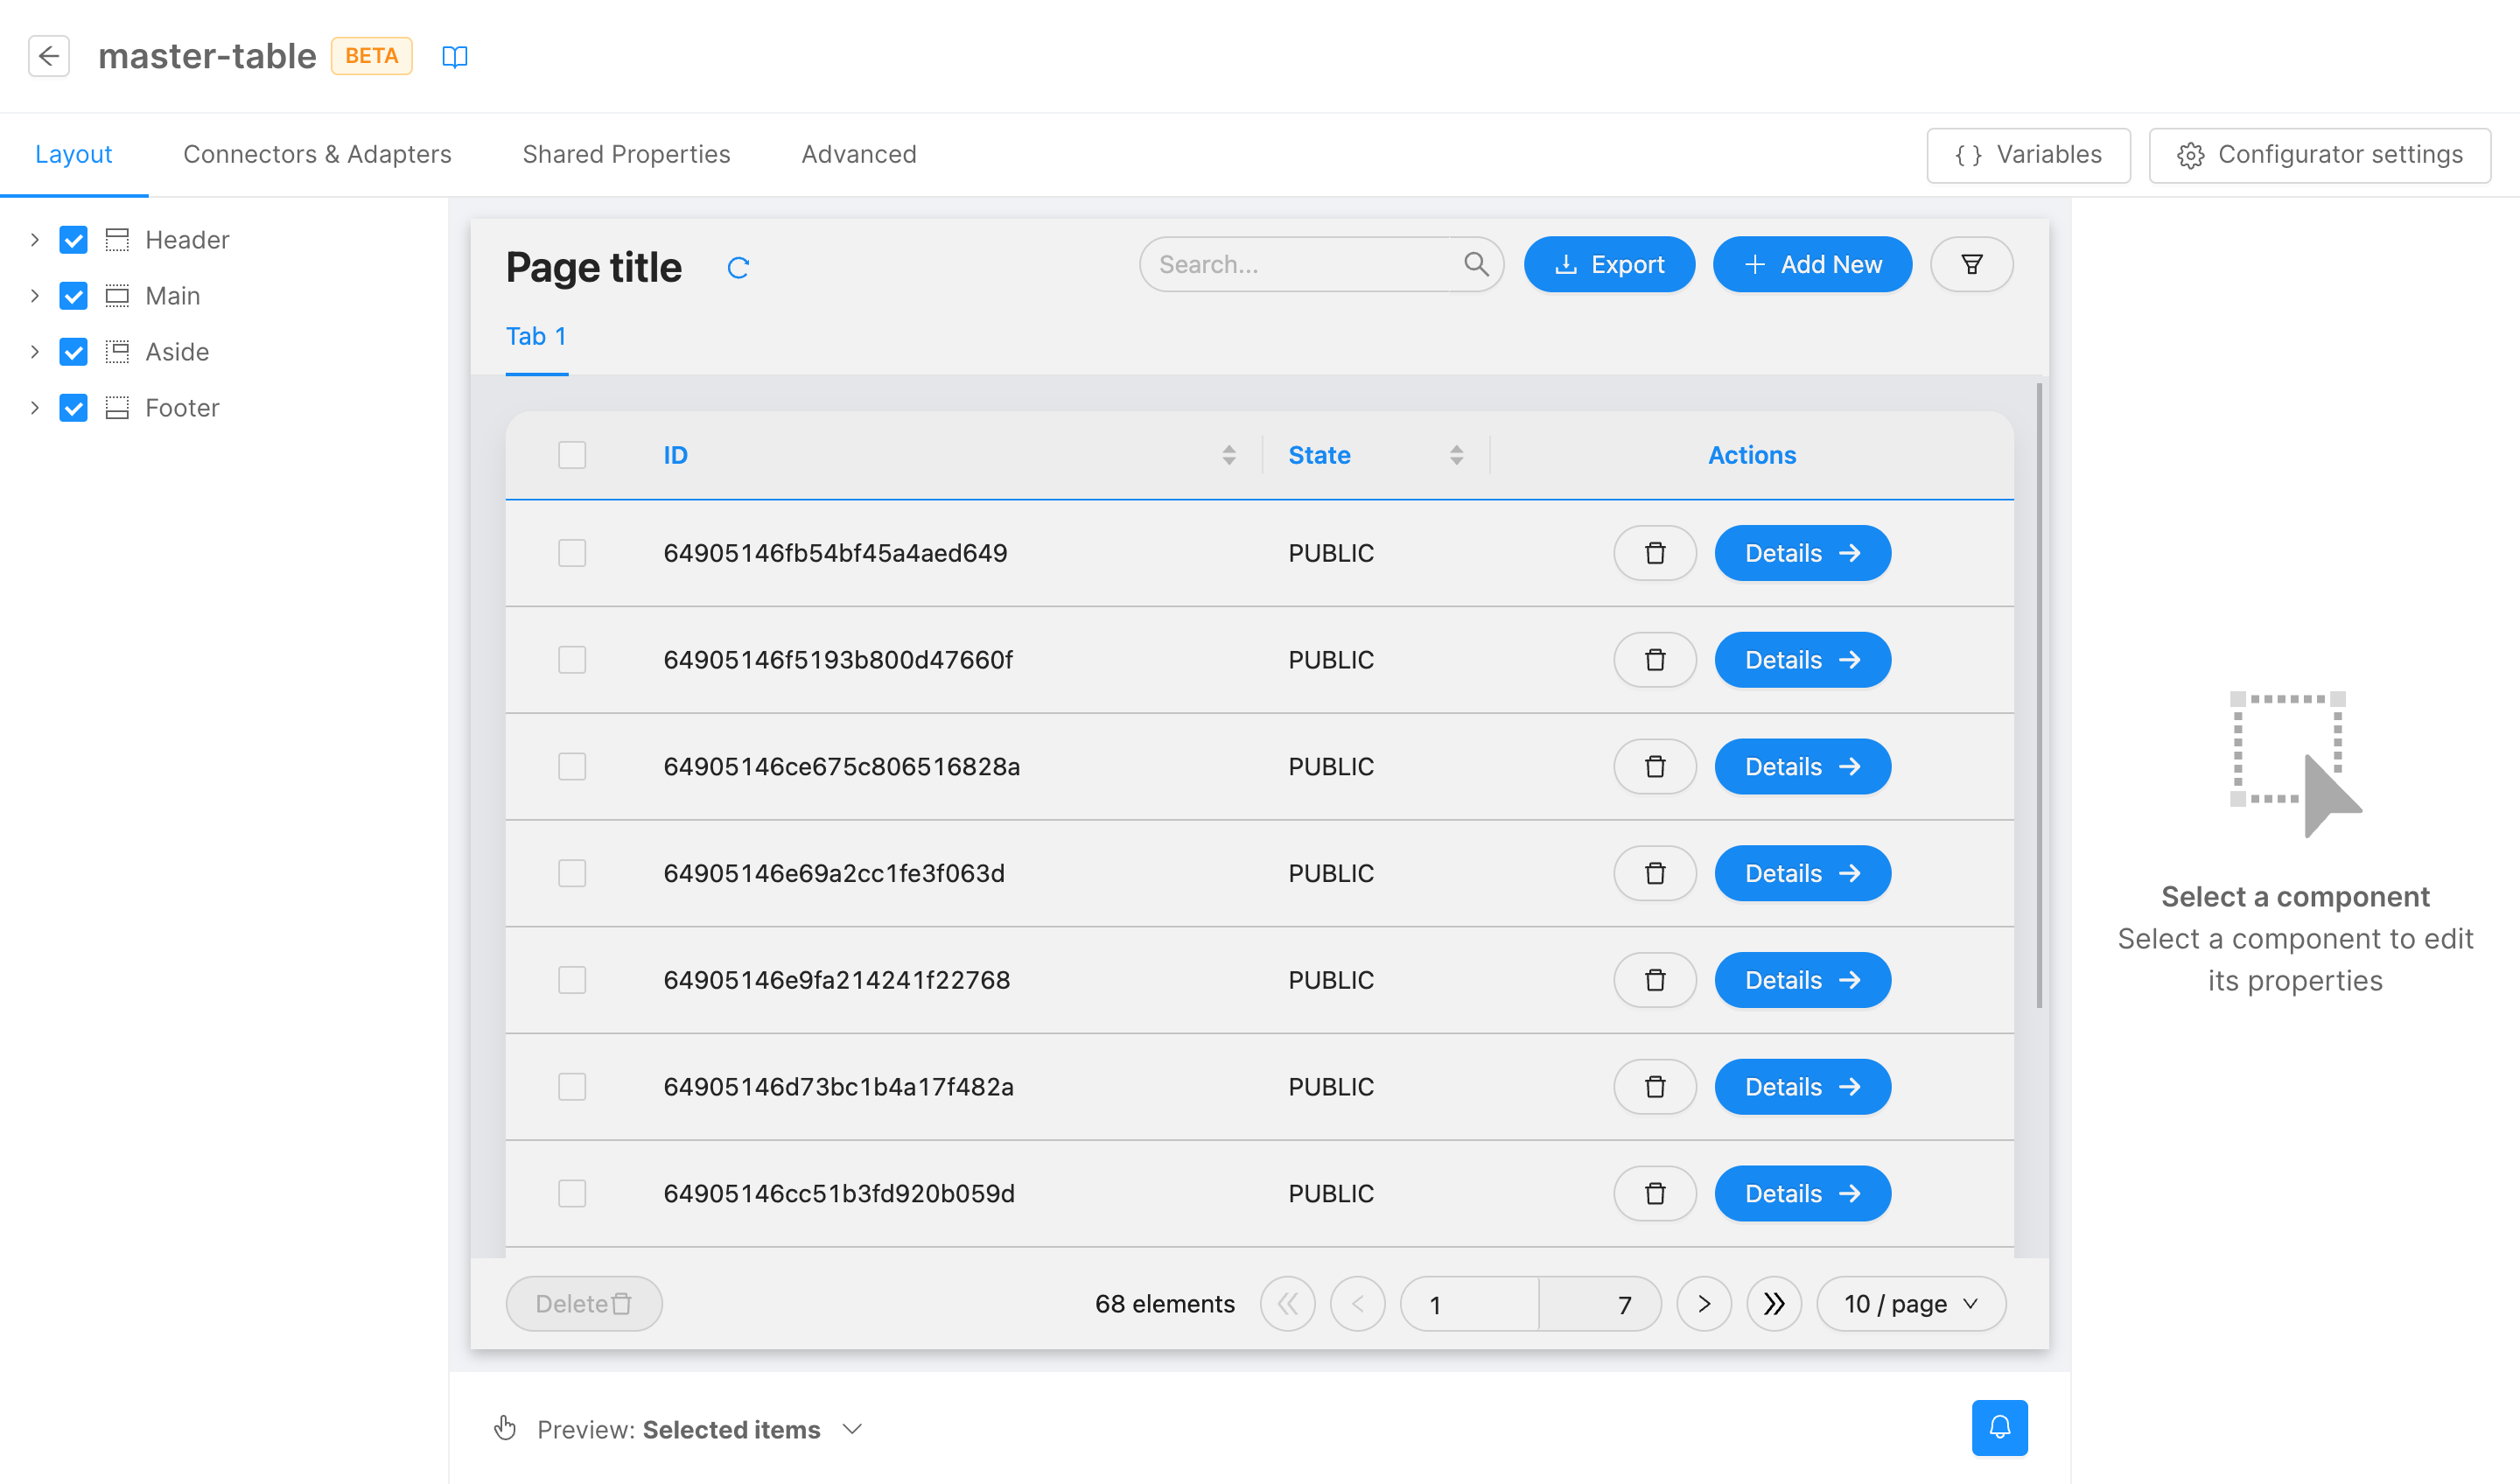The width and height of the screenshot is (2520, 1484).
Task: Click the refresh icon beside Page title
Action: pyautogui.click(x=738, y=267)
